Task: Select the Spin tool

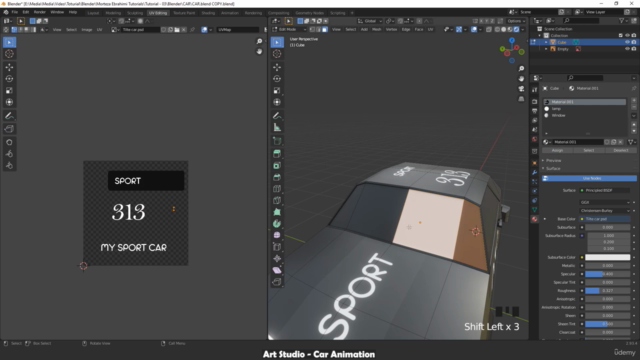Action: pyautogui.click(x=277, y=224)
